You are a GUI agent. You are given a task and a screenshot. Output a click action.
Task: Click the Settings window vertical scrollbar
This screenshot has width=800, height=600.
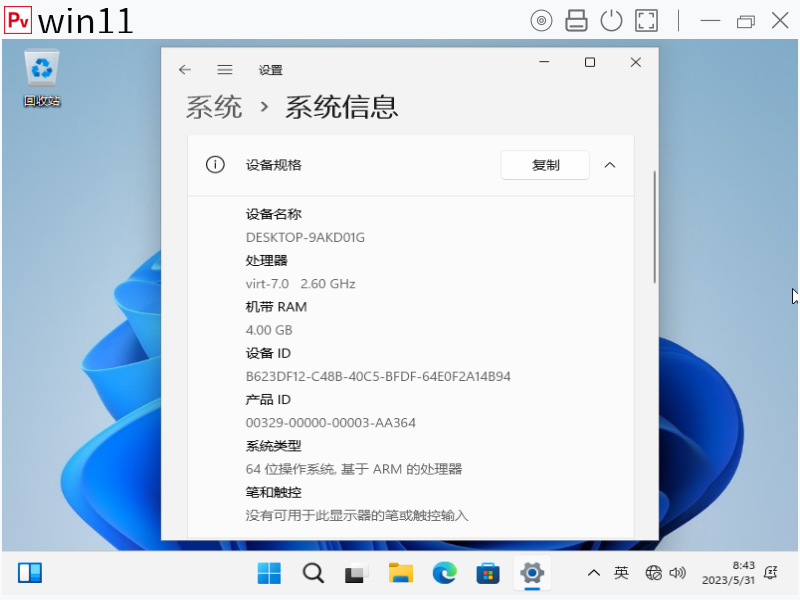(654, 227)
